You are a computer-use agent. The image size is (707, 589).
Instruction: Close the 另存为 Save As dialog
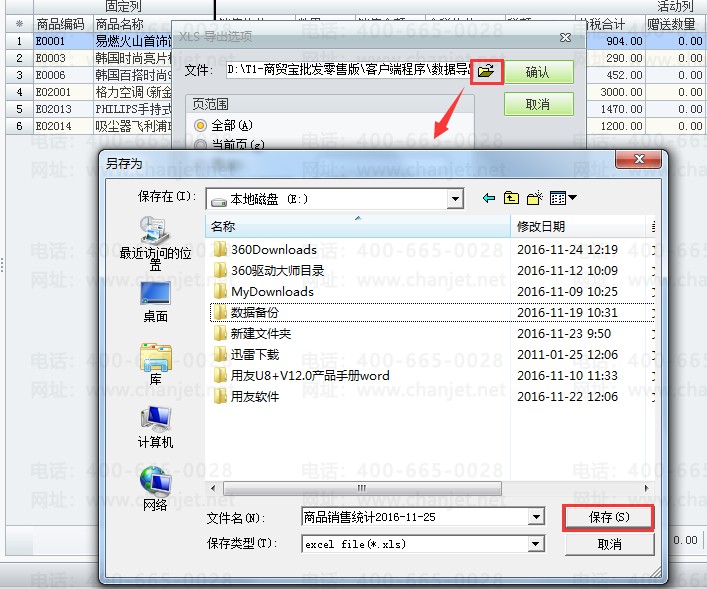[638, 159]
